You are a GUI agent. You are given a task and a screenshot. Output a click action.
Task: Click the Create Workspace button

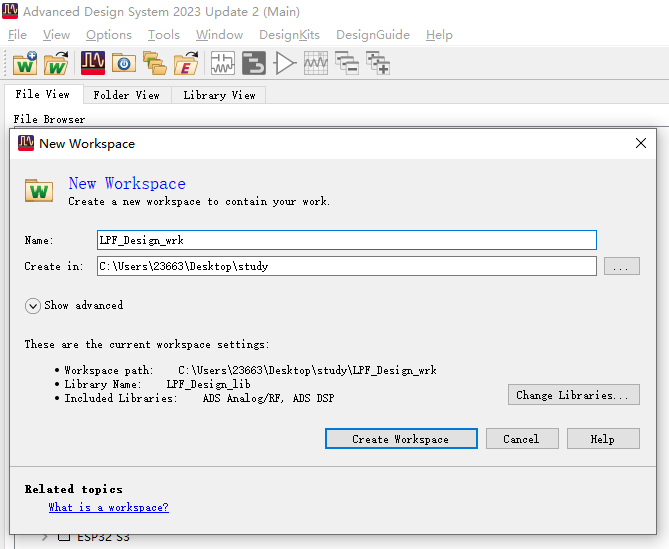point(401,439)
